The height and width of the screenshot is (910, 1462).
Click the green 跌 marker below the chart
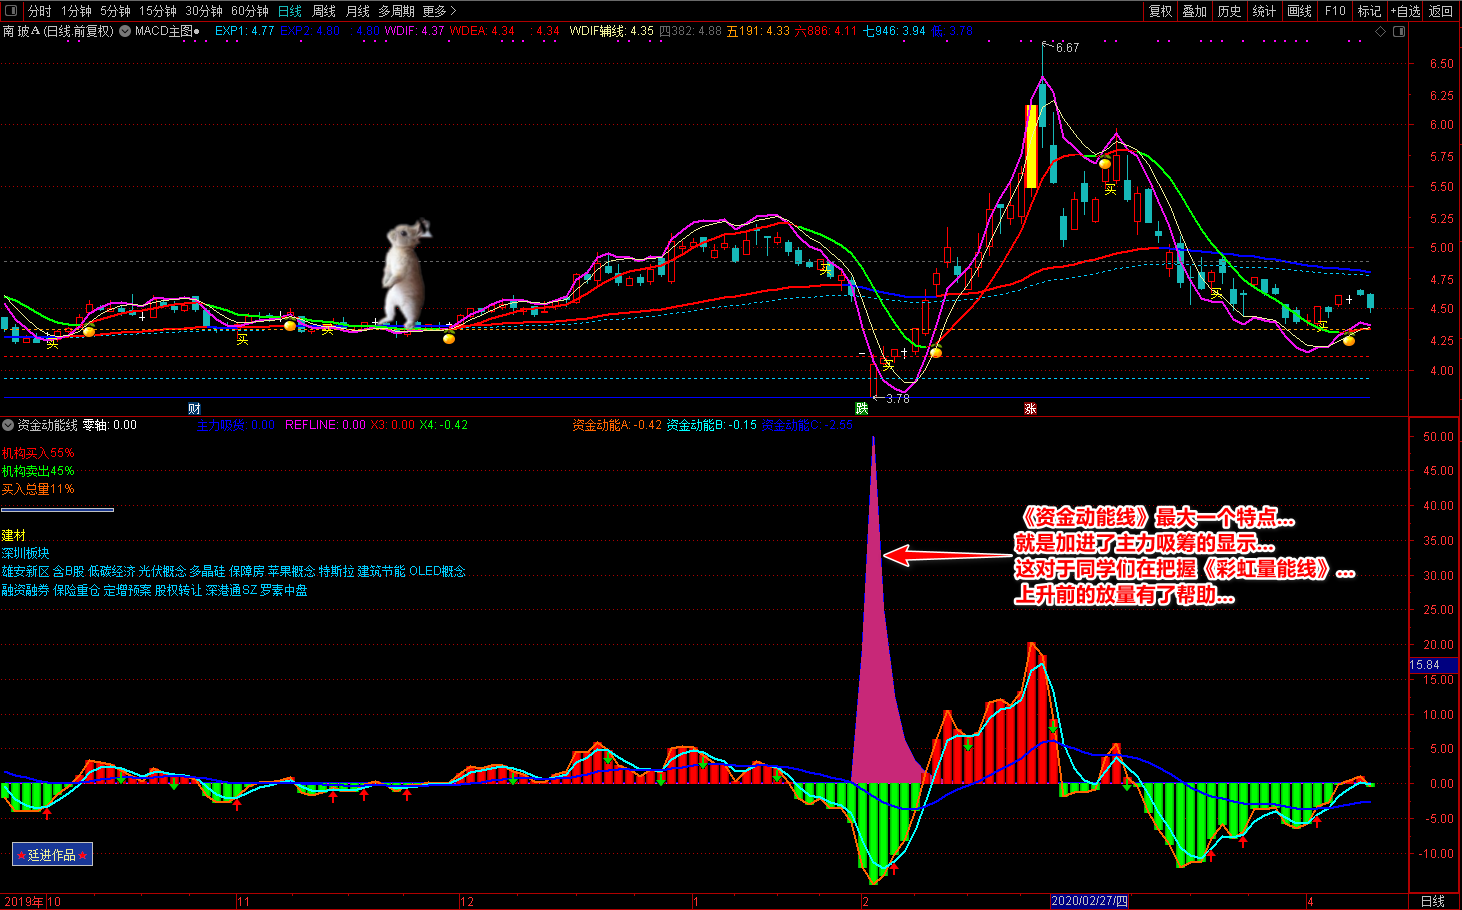pyautogui.click(x=861, y=409)
